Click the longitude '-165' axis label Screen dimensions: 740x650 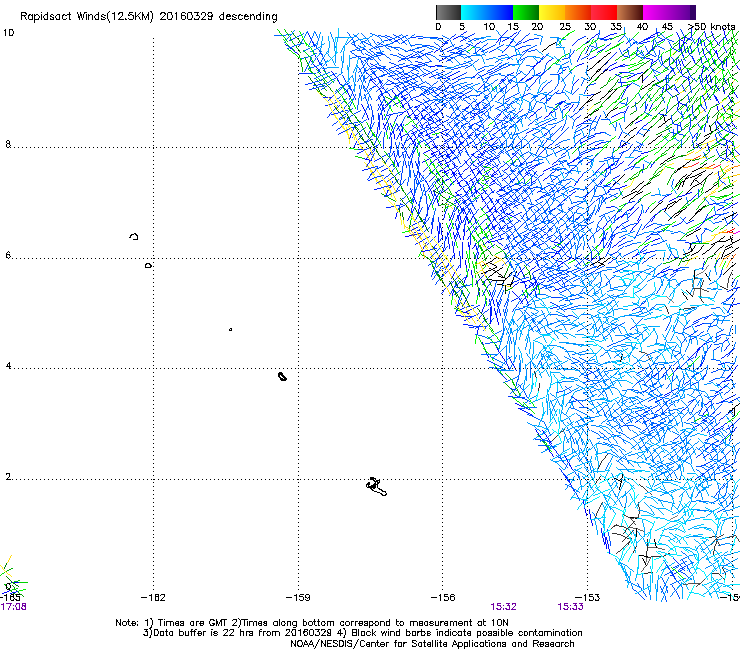10,598
